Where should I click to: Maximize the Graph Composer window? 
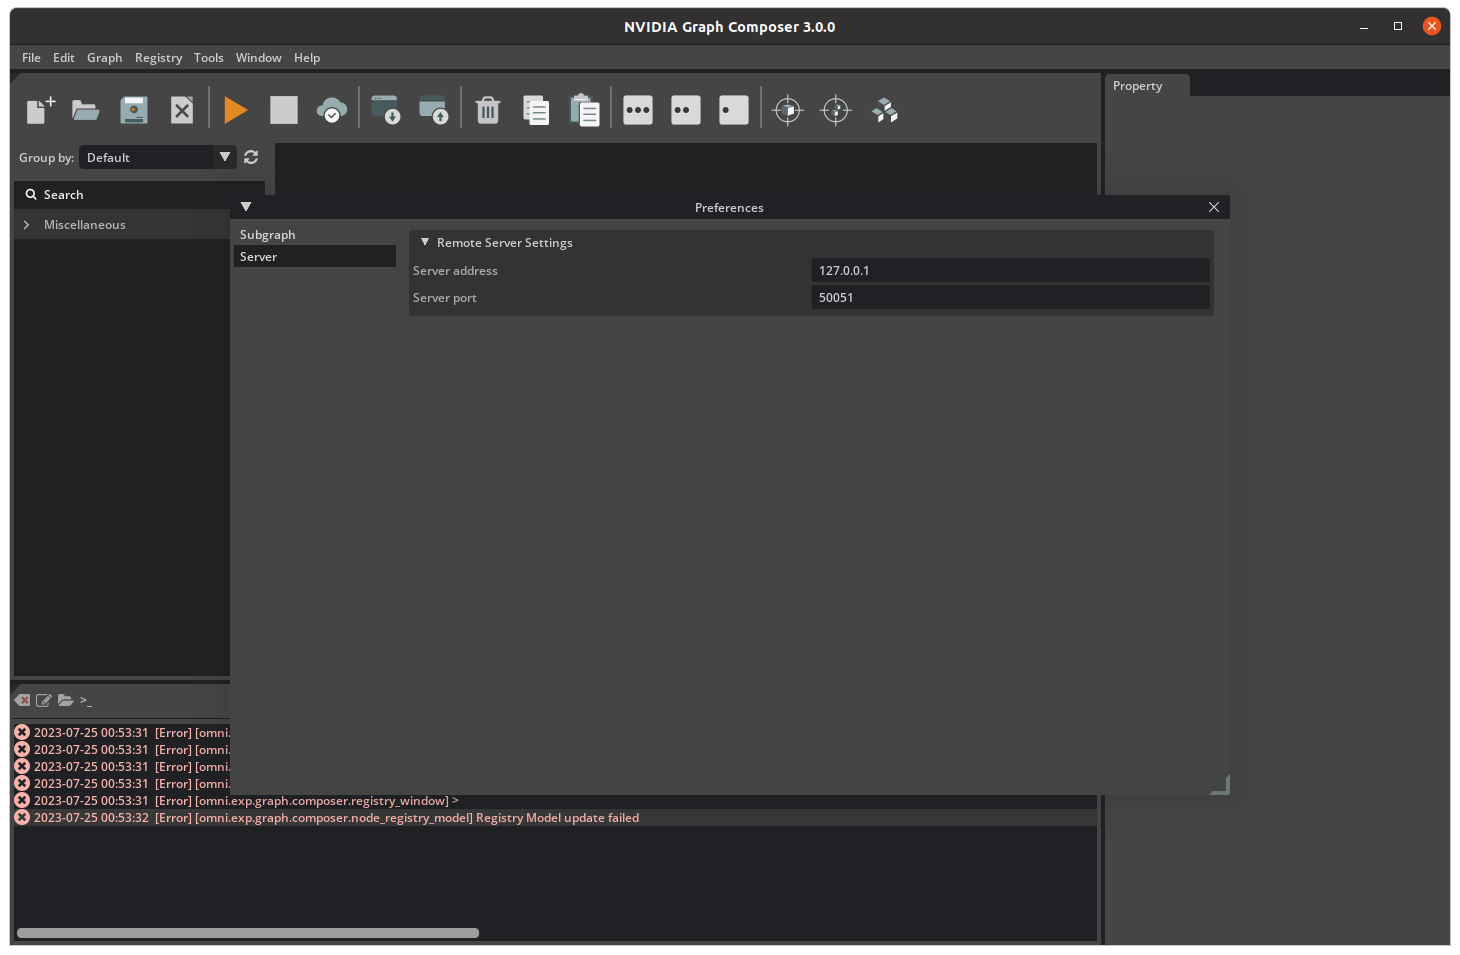pos(1398,26)
